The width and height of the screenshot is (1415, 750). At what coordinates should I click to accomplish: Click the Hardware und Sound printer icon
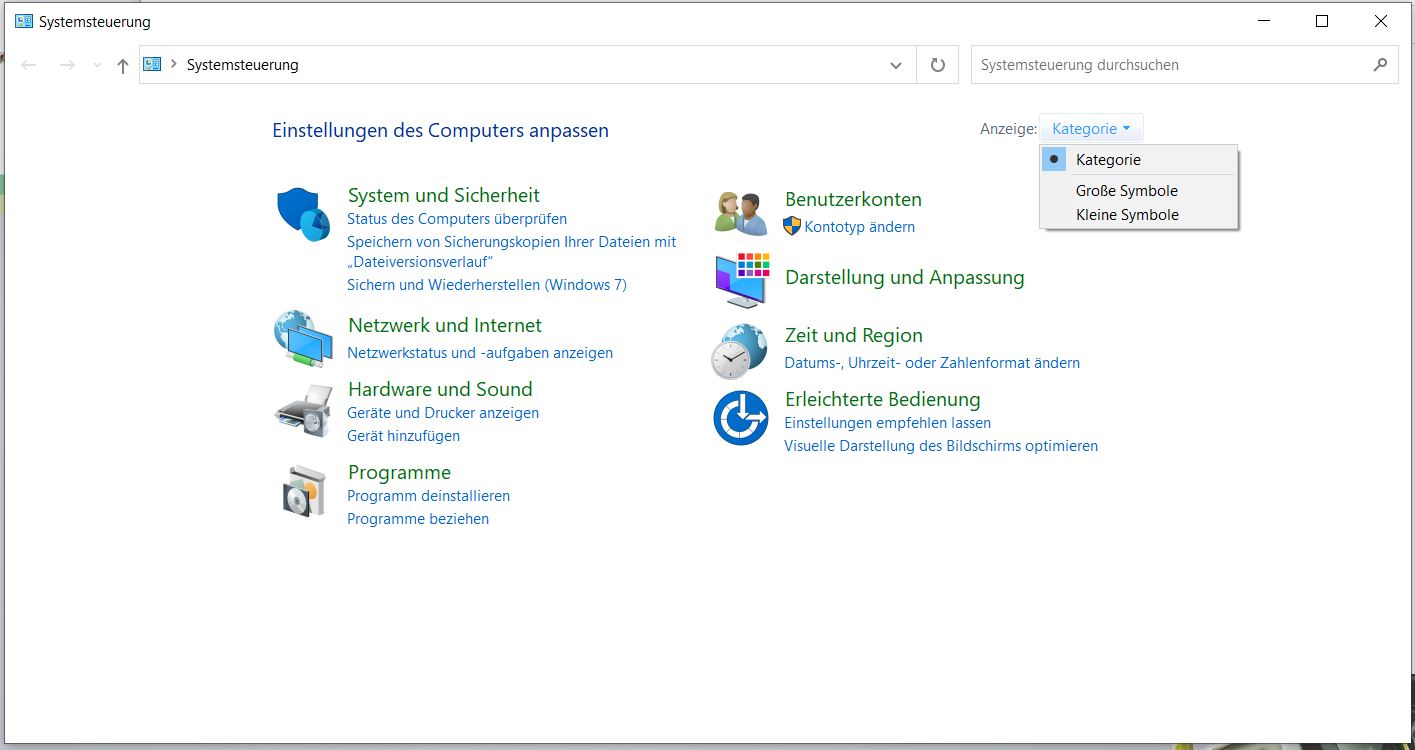pyautogui.click(x=303, y=410)
